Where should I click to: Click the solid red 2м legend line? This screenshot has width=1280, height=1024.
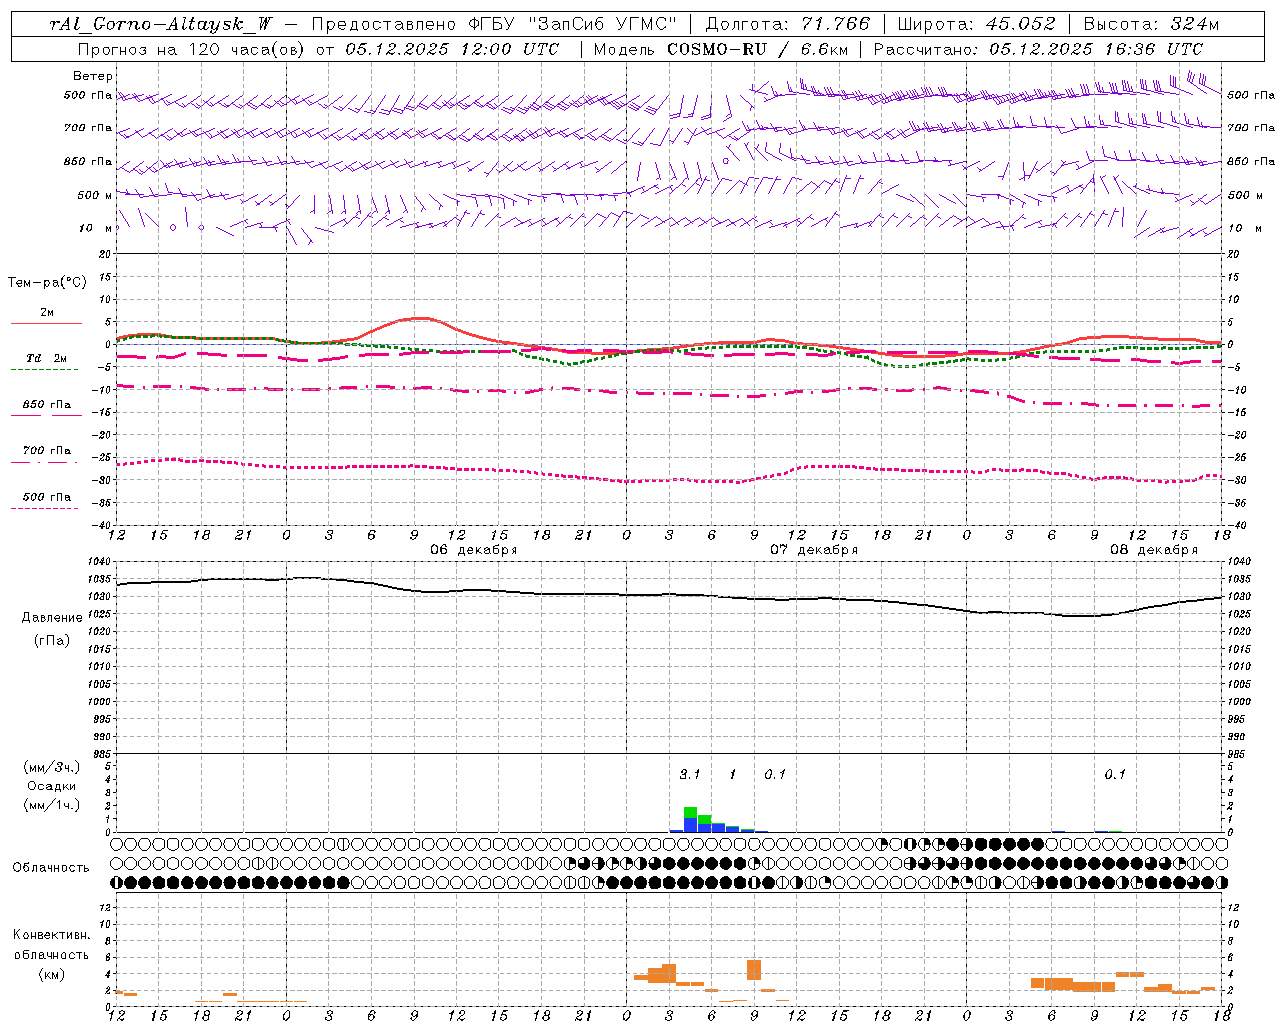46,323
